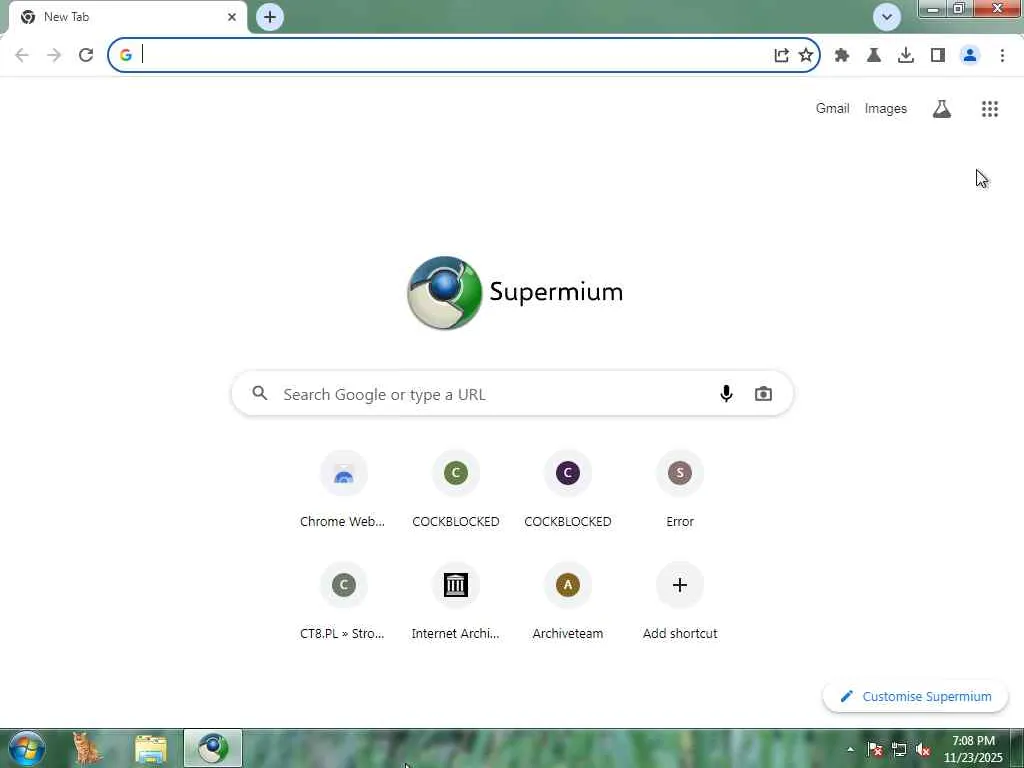Start voice search with microphone icon
The image size is (1024, 768).
pos(726,394)
